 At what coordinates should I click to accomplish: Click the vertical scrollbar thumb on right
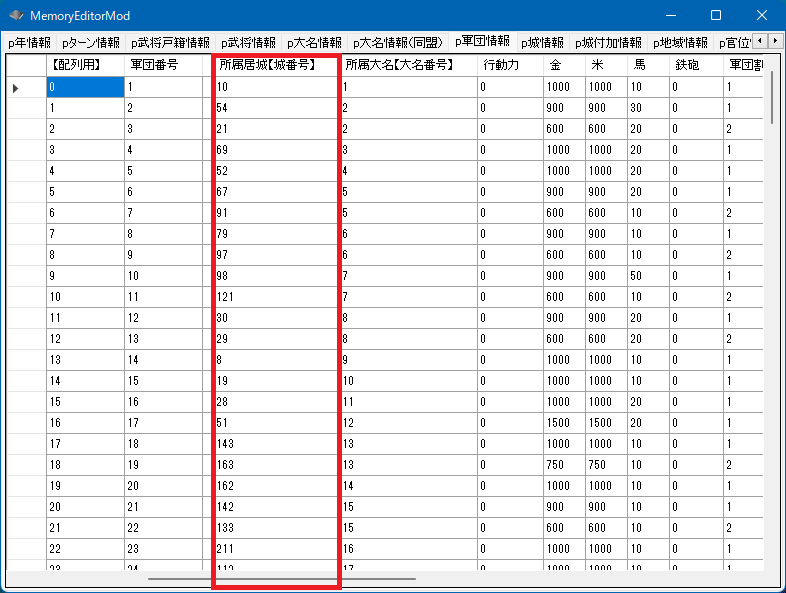point(773,98)
